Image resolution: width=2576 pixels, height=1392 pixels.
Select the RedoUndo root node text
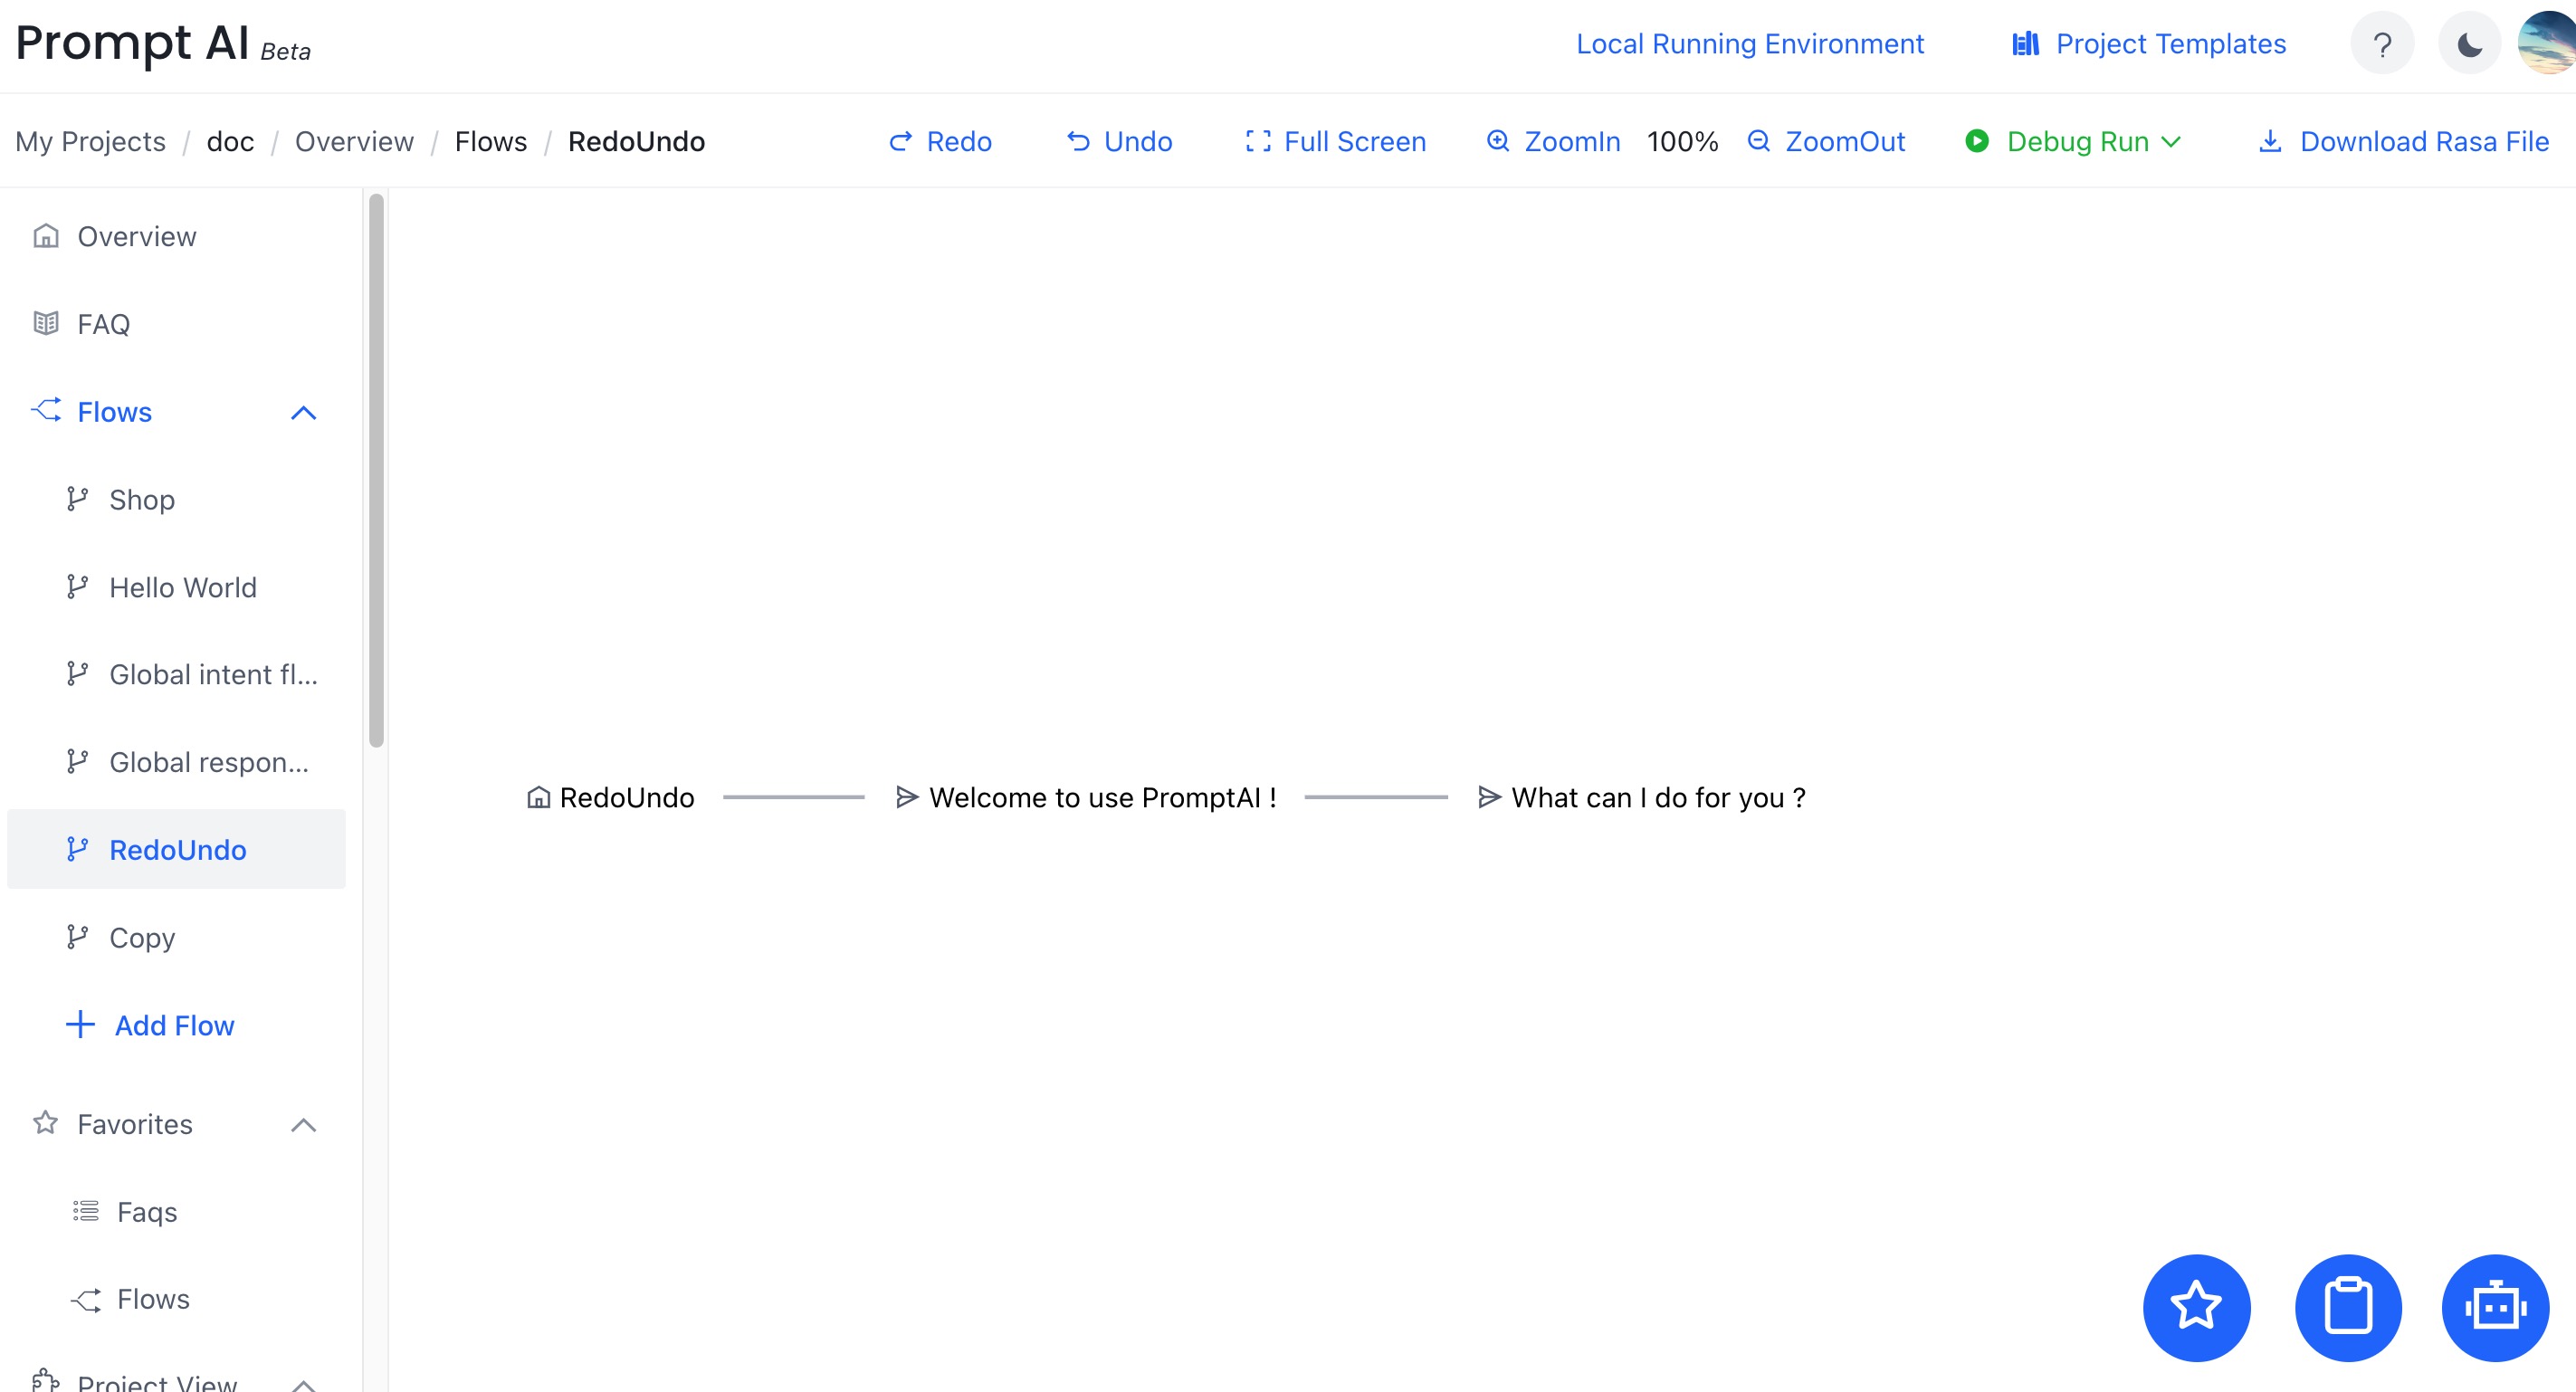click(x=627, y=797)
